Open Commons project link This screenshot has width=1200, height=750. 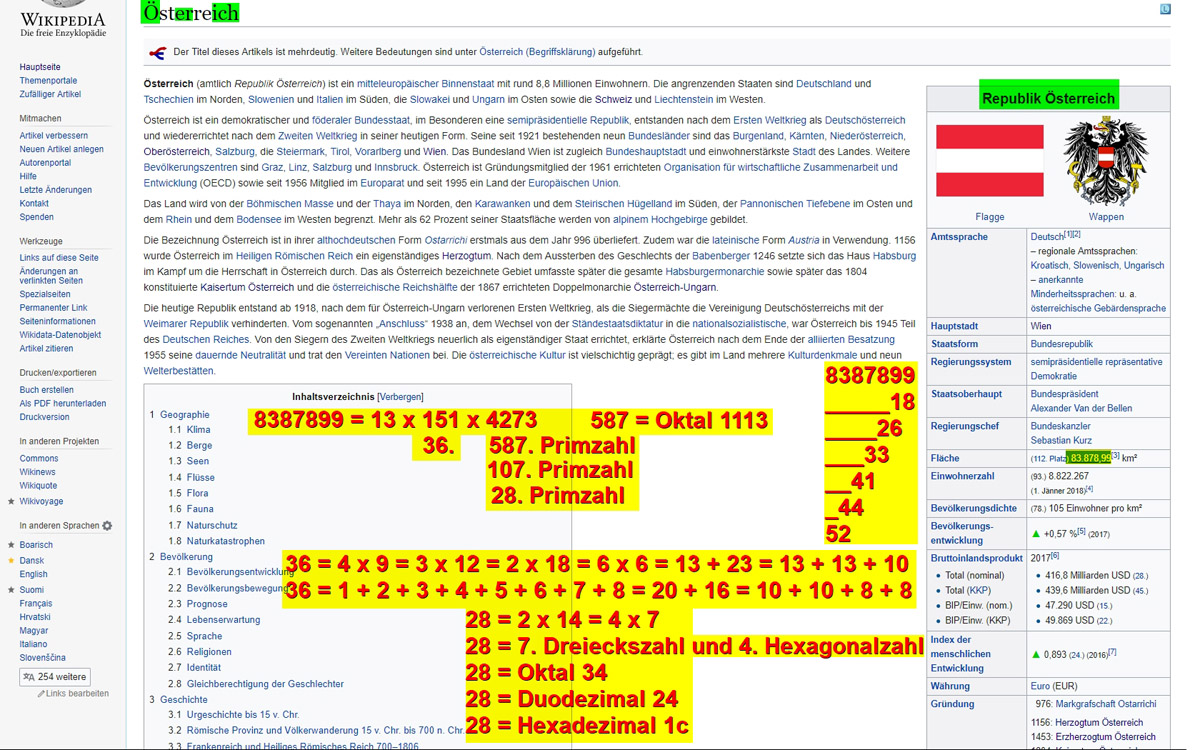[x=39, y=459]
